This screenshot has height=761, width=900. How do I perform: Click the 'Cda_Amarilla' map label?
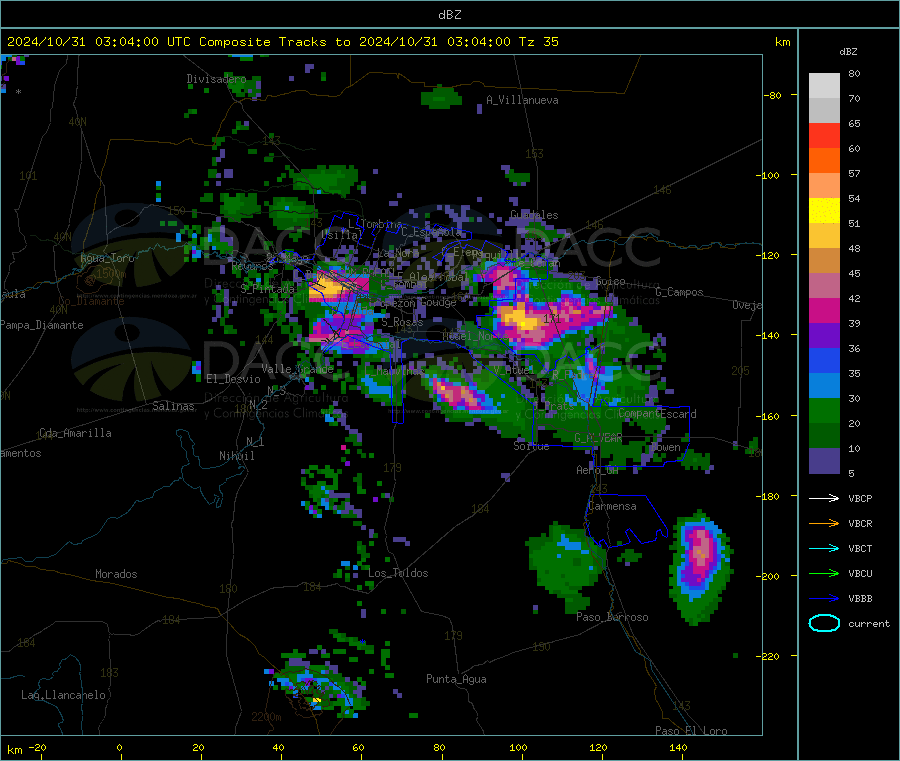pos(75,433)
